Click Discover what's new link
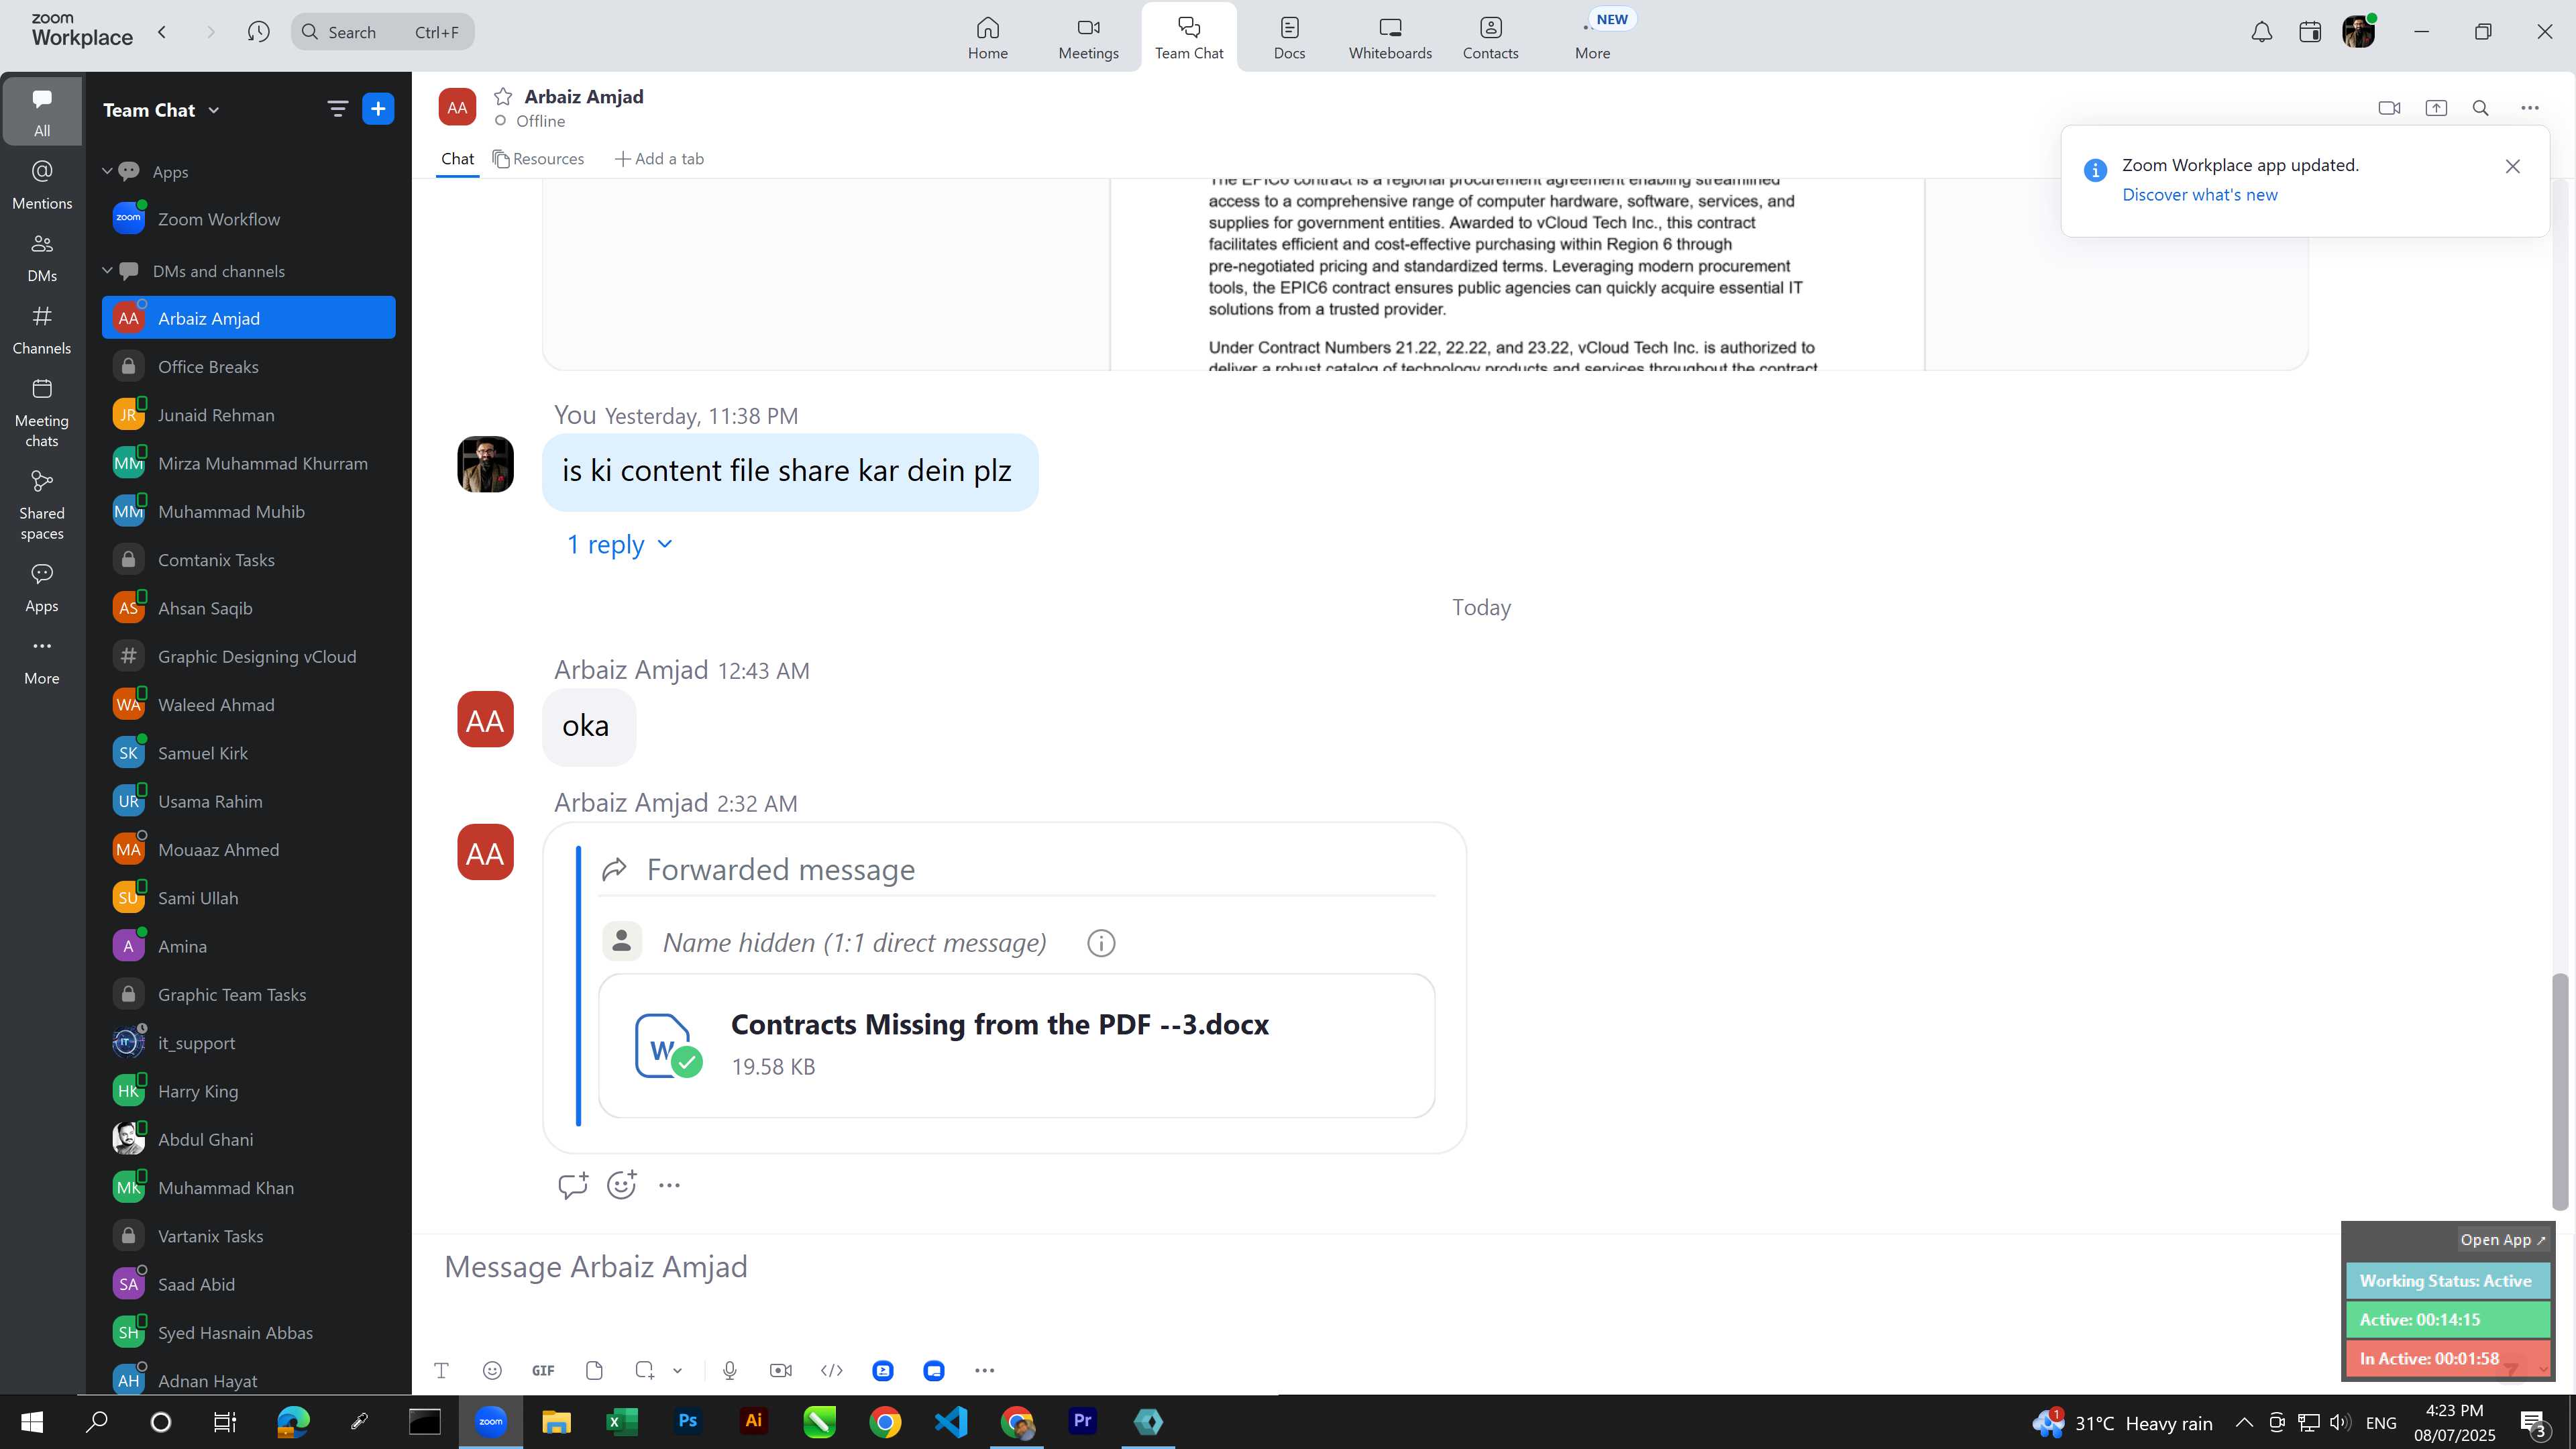The image size is (2576, 1449). (2199, 195)
